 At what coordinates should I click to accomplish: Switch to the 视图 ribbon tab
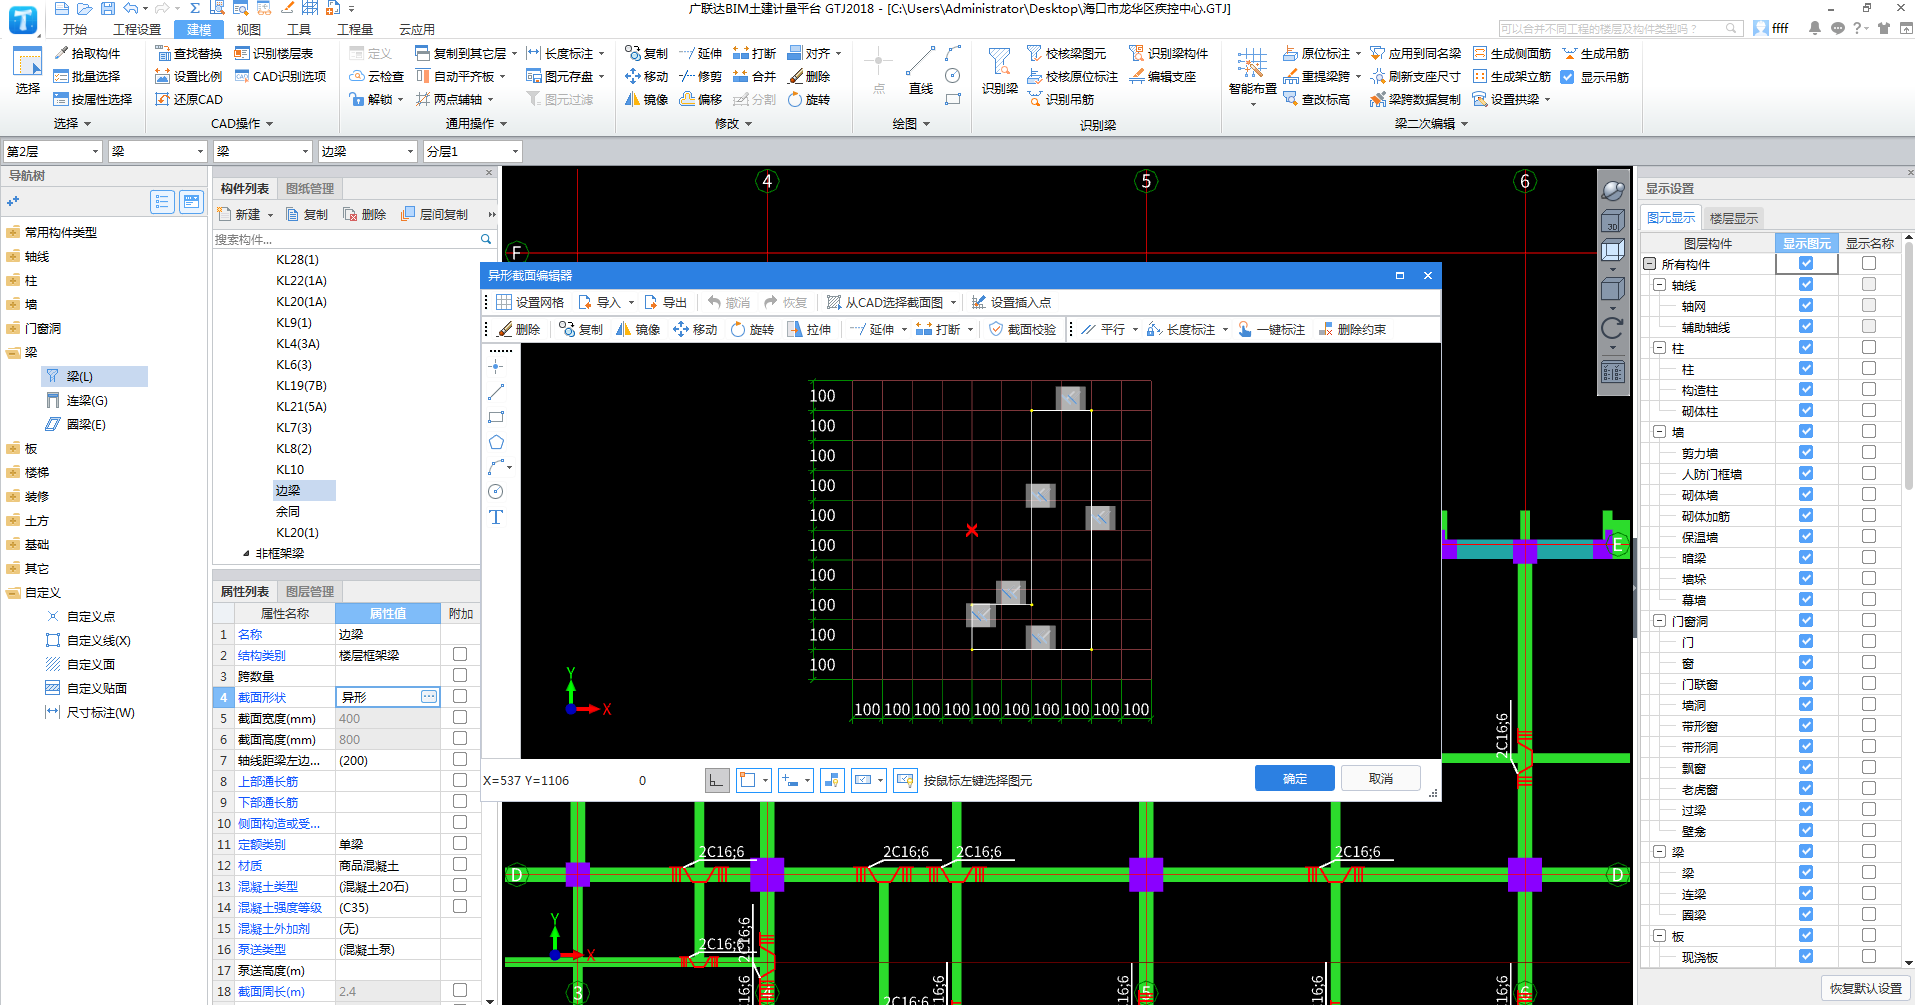point(249,29)
